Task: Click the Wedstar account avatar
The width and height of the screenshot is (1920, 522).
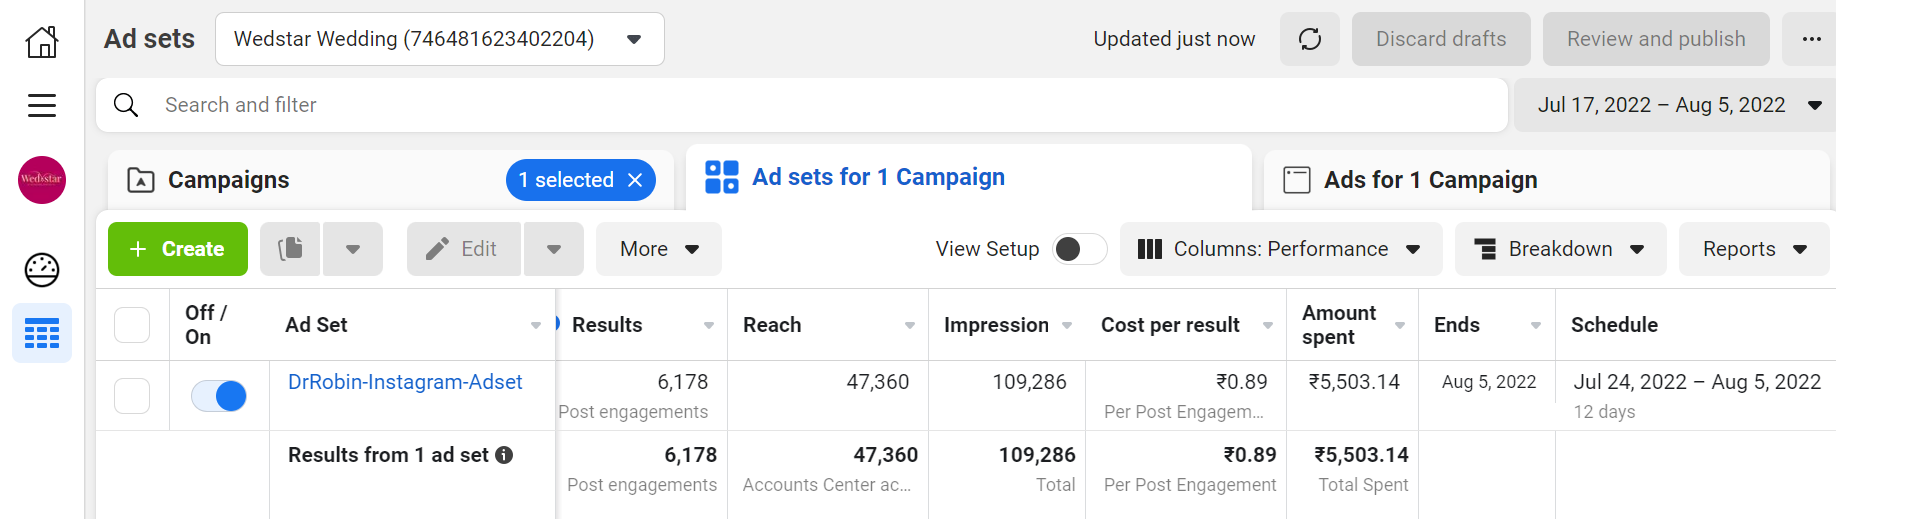Action: (x=42, y=180)
